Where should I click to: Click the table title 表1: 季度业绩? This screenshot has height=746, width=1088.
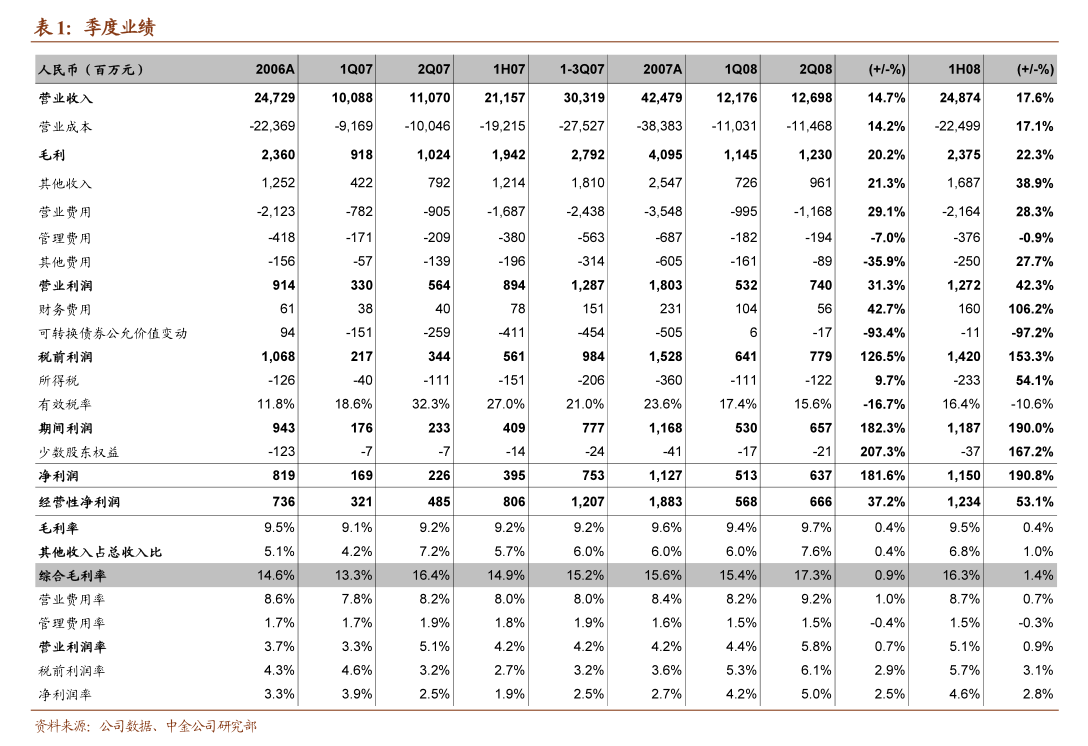94,28
